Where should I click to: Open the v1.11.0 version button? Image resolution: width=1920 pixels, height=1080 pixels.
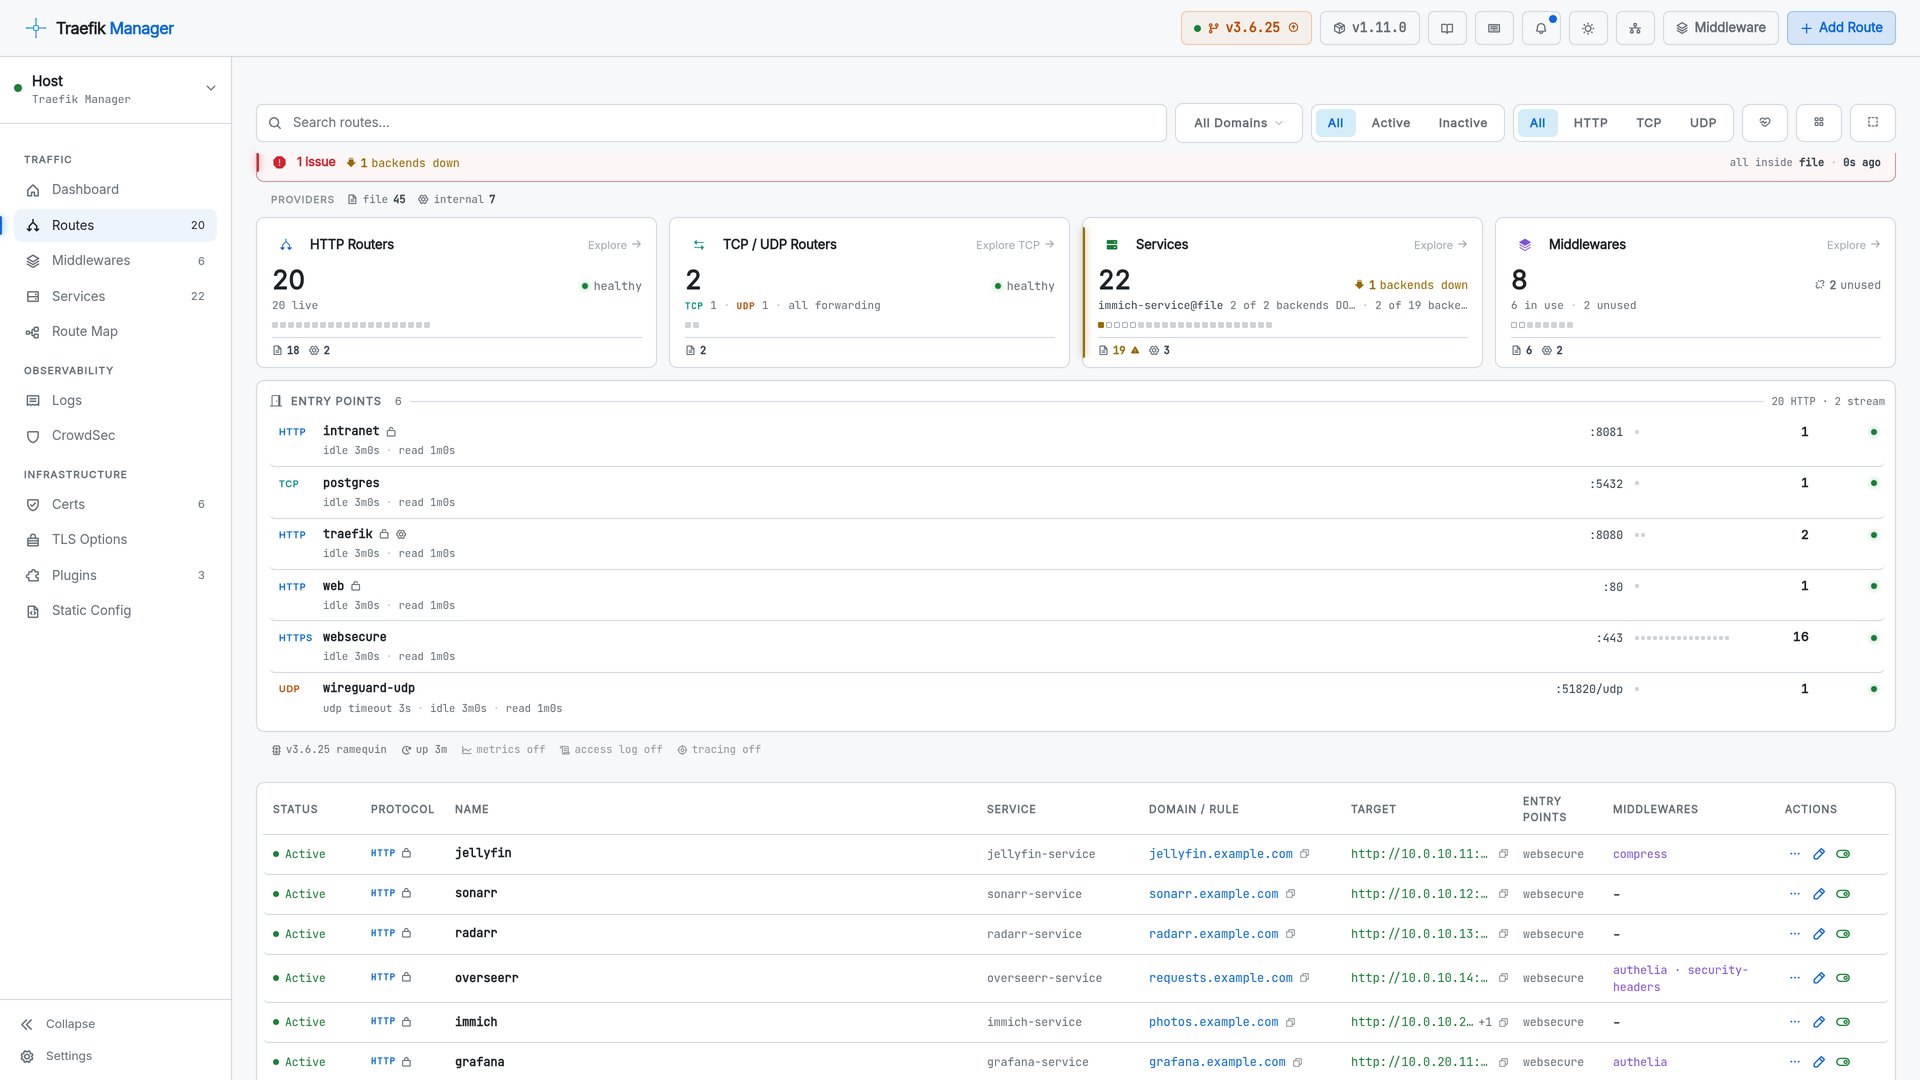1369,28
